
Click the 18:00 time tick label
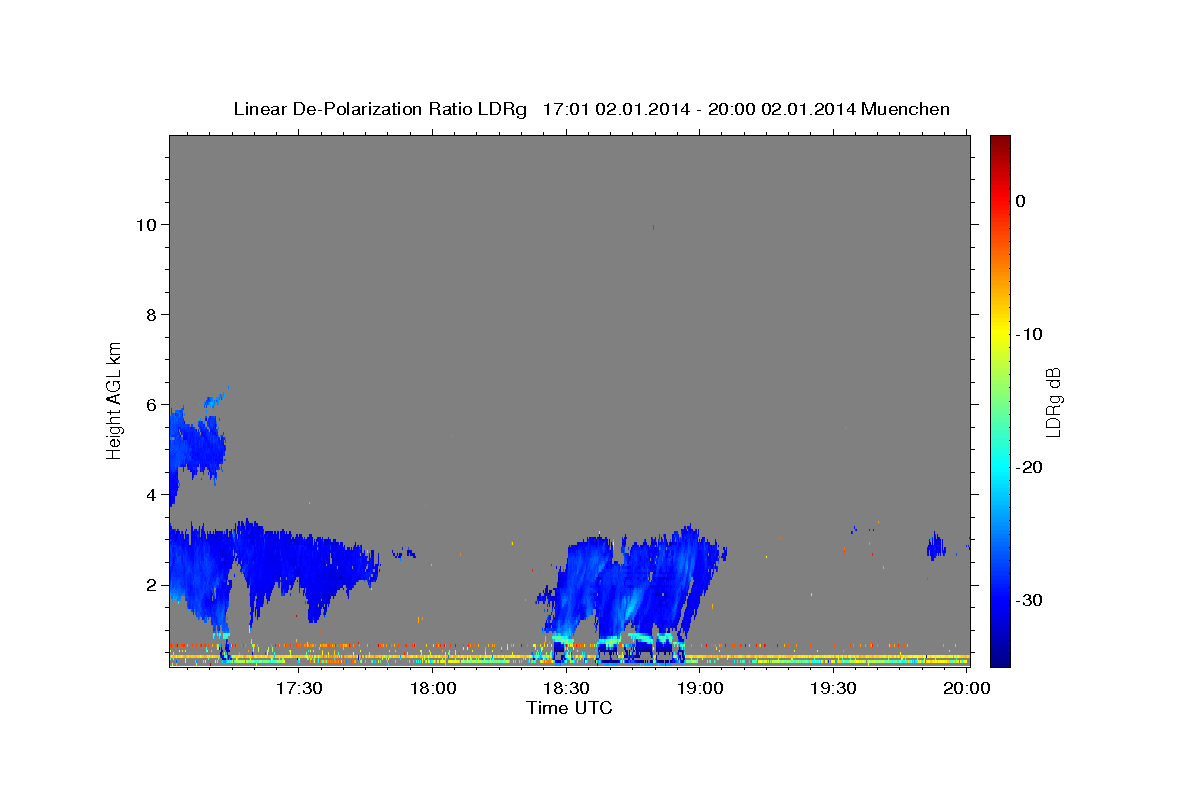pos(435,689)
